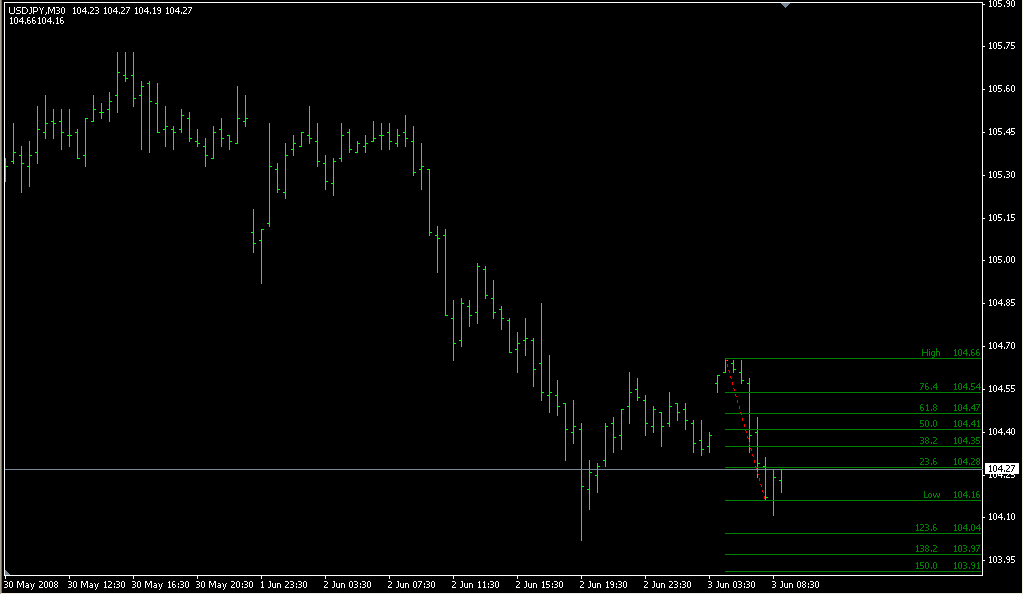Click the 3 Jun 08:30 time label
This screenshot has height=594, width=1024.
coord(795,584)
